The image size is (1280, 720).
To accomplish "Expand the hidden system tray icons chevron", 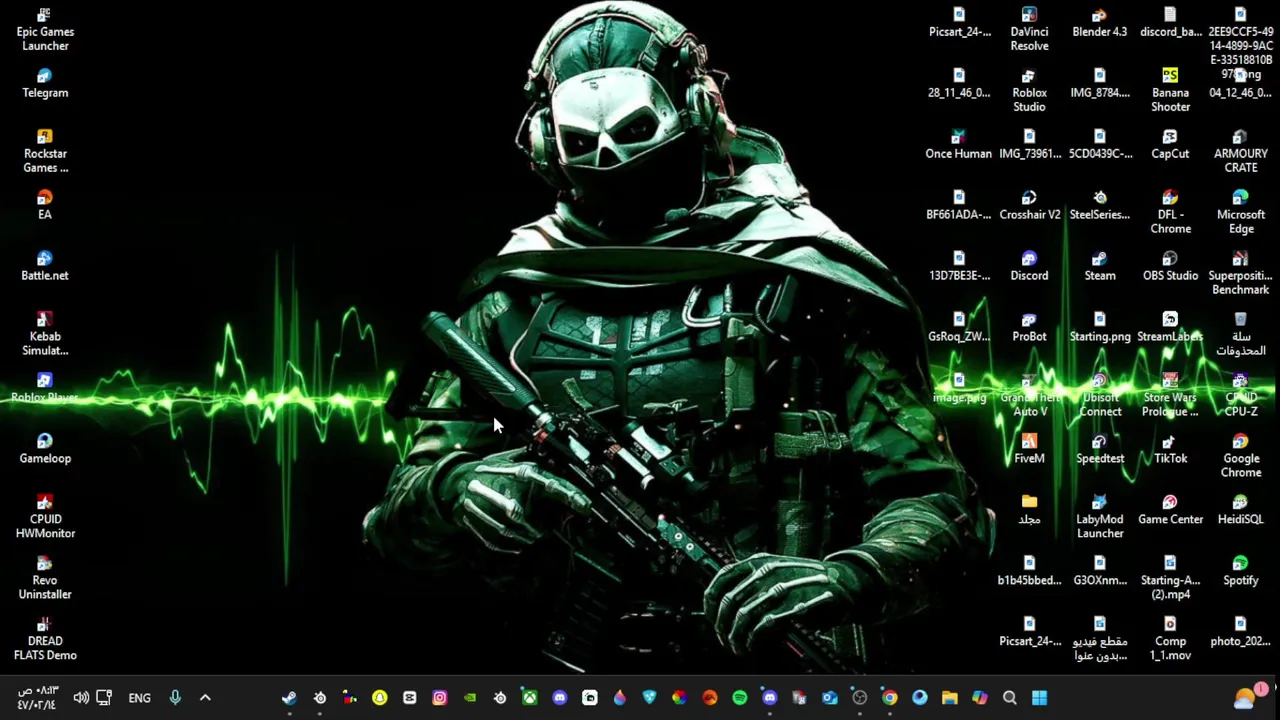I will (205, 698).
